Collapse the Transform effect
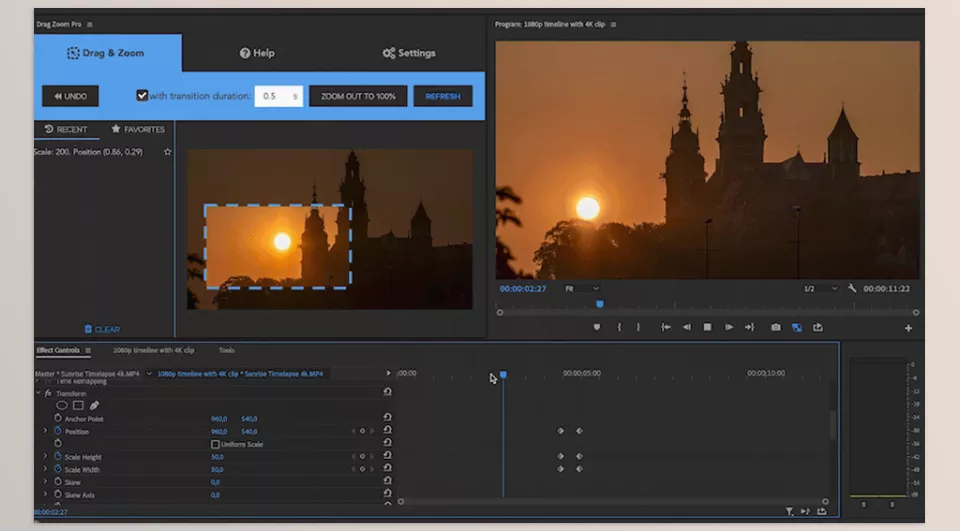The image size is (960, 531). point(38,393)
